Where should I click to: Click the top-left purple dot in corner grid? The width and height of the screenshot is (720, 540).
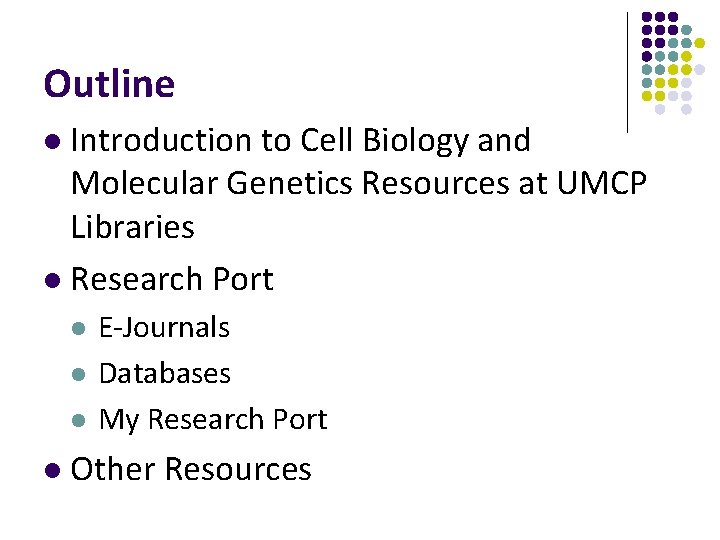pyautogui.click(x=647, y=18)
